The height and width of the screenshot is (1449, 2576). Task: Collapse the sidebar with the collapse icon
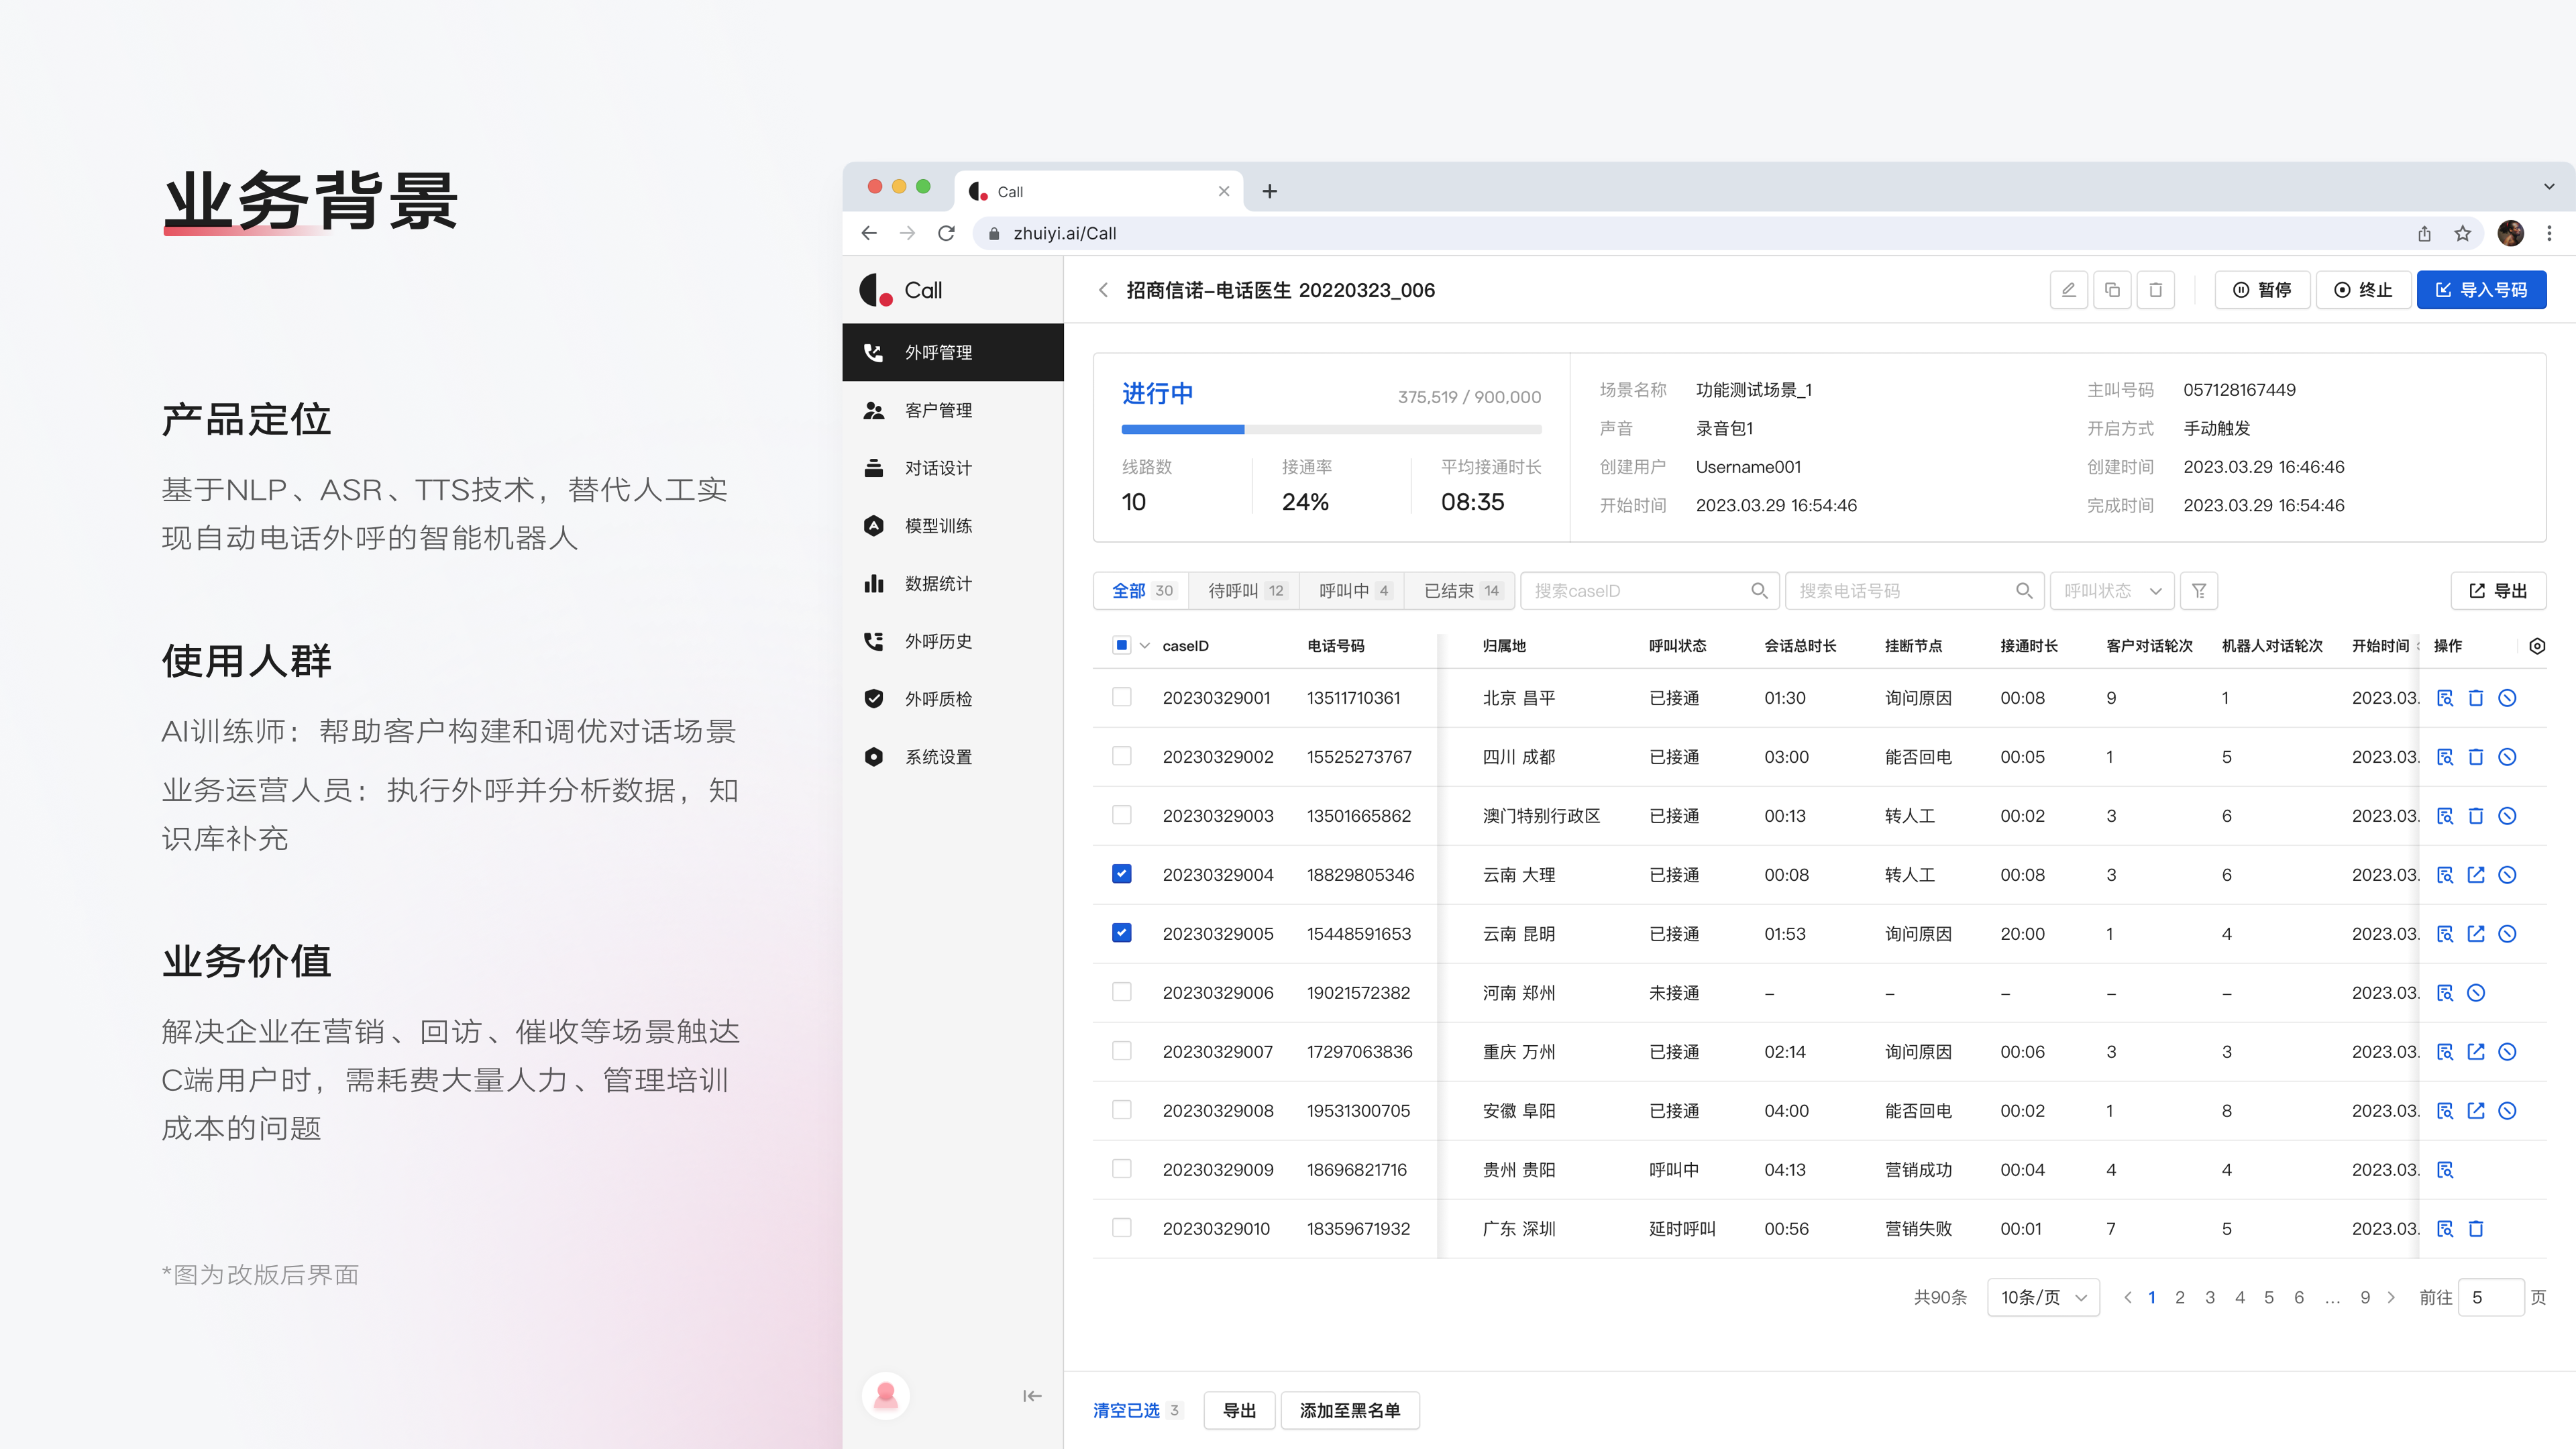click(x=1032, y=1396)
